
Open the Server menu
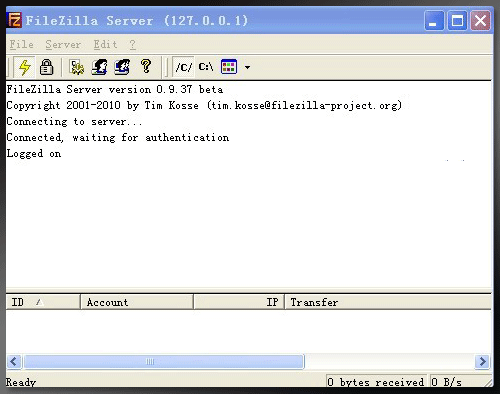point(63,44)
